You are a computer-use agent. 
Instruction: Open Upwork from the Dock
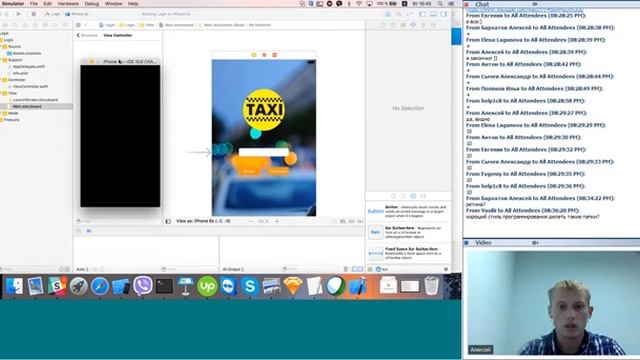click(x=207, y=286)
